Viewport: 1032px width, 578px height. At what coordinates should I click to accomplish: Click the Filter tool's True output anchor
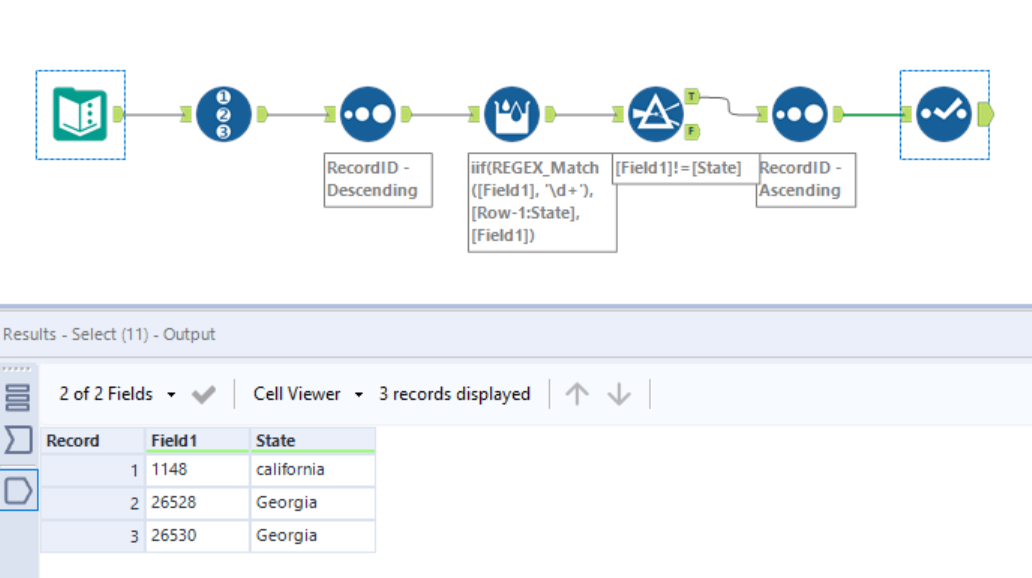(x=693, y=97)
